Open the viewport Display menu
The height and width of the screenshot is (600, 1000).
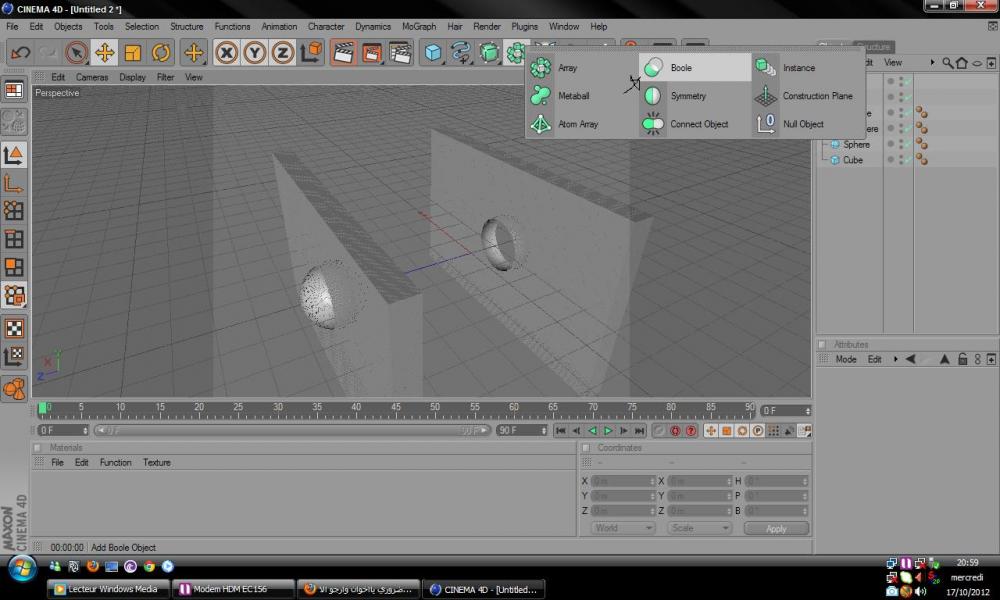coord(132,77)
